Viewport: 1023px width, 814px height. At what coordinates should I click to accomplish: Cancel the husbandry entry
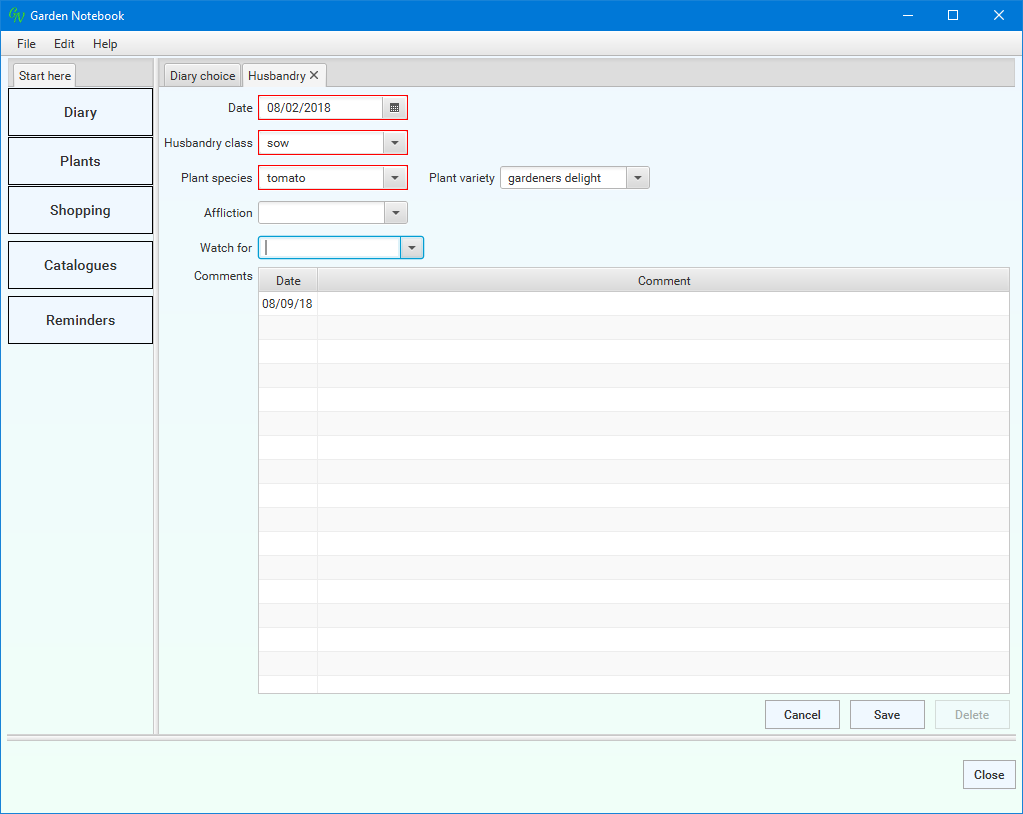pyautogui.click(x=802, y=715)
